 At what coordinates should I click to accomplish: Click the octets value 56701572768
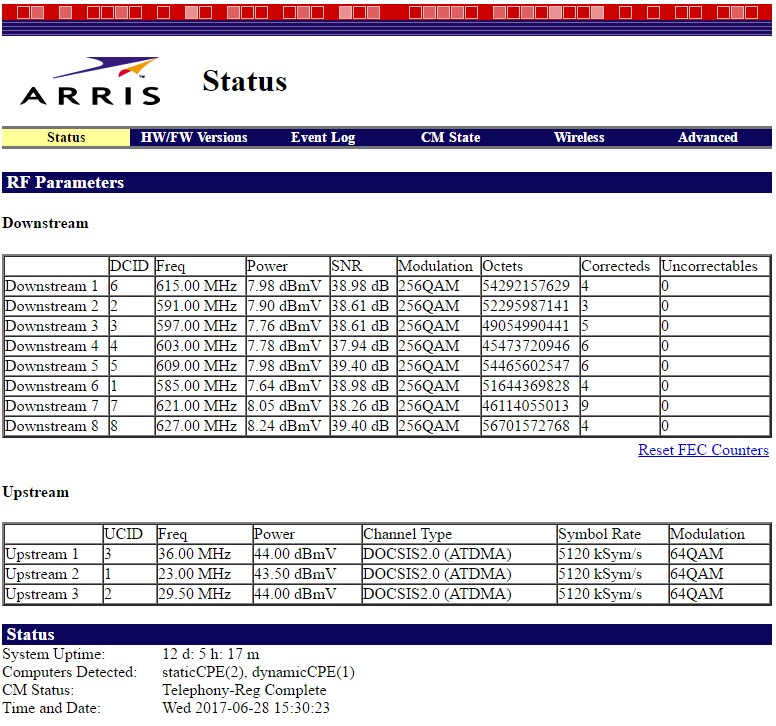coord(526,426)
